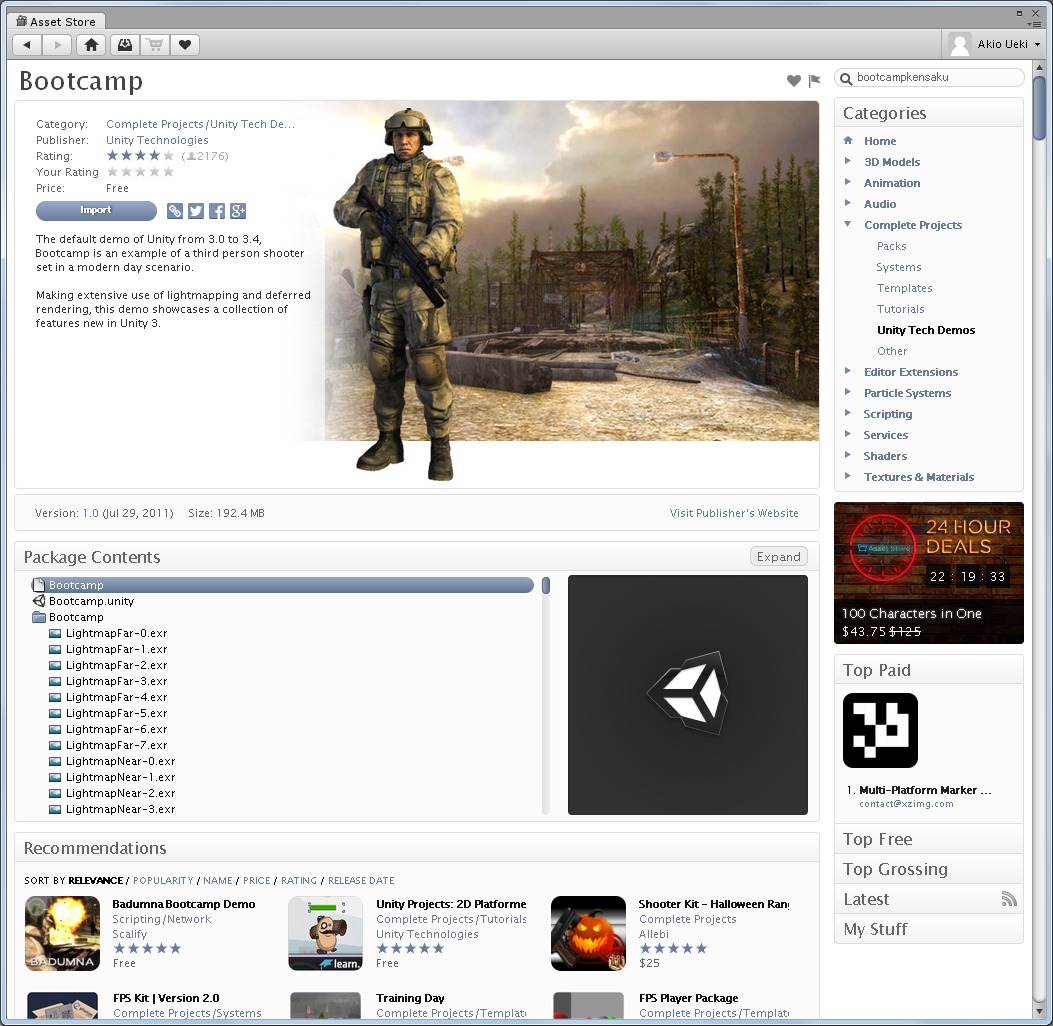
Task: Open the Tutorials subcategory
Action: point(901,309)
